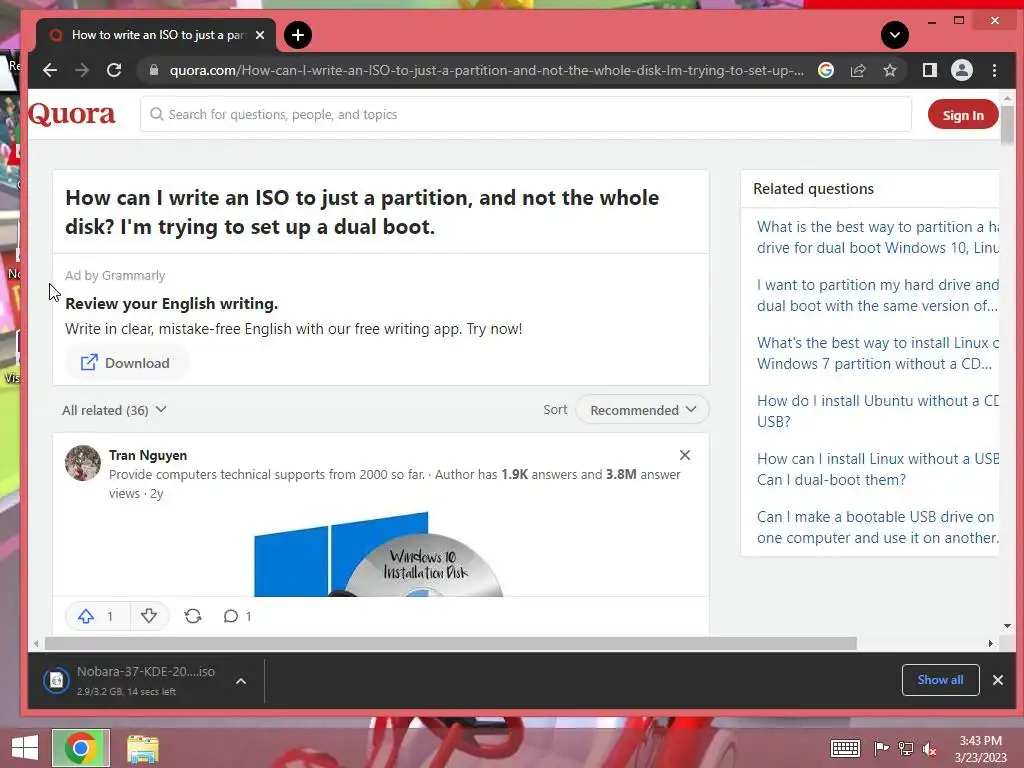
Task: Open the Chrome profile avatar
Action: [961, 71]
